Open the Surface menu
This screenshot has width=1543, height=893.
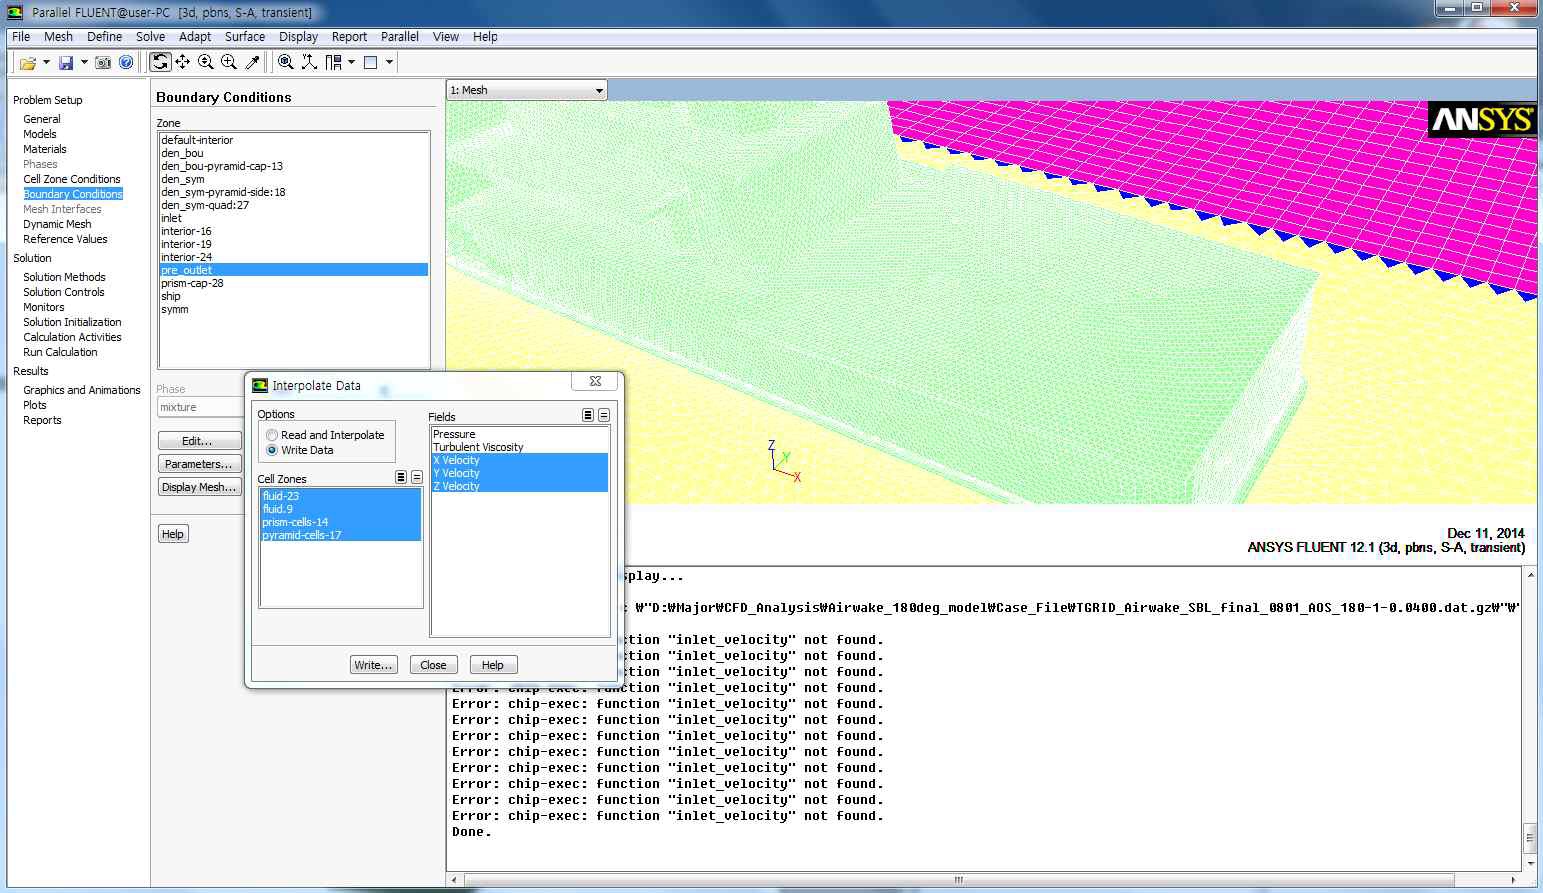(245, 36)
